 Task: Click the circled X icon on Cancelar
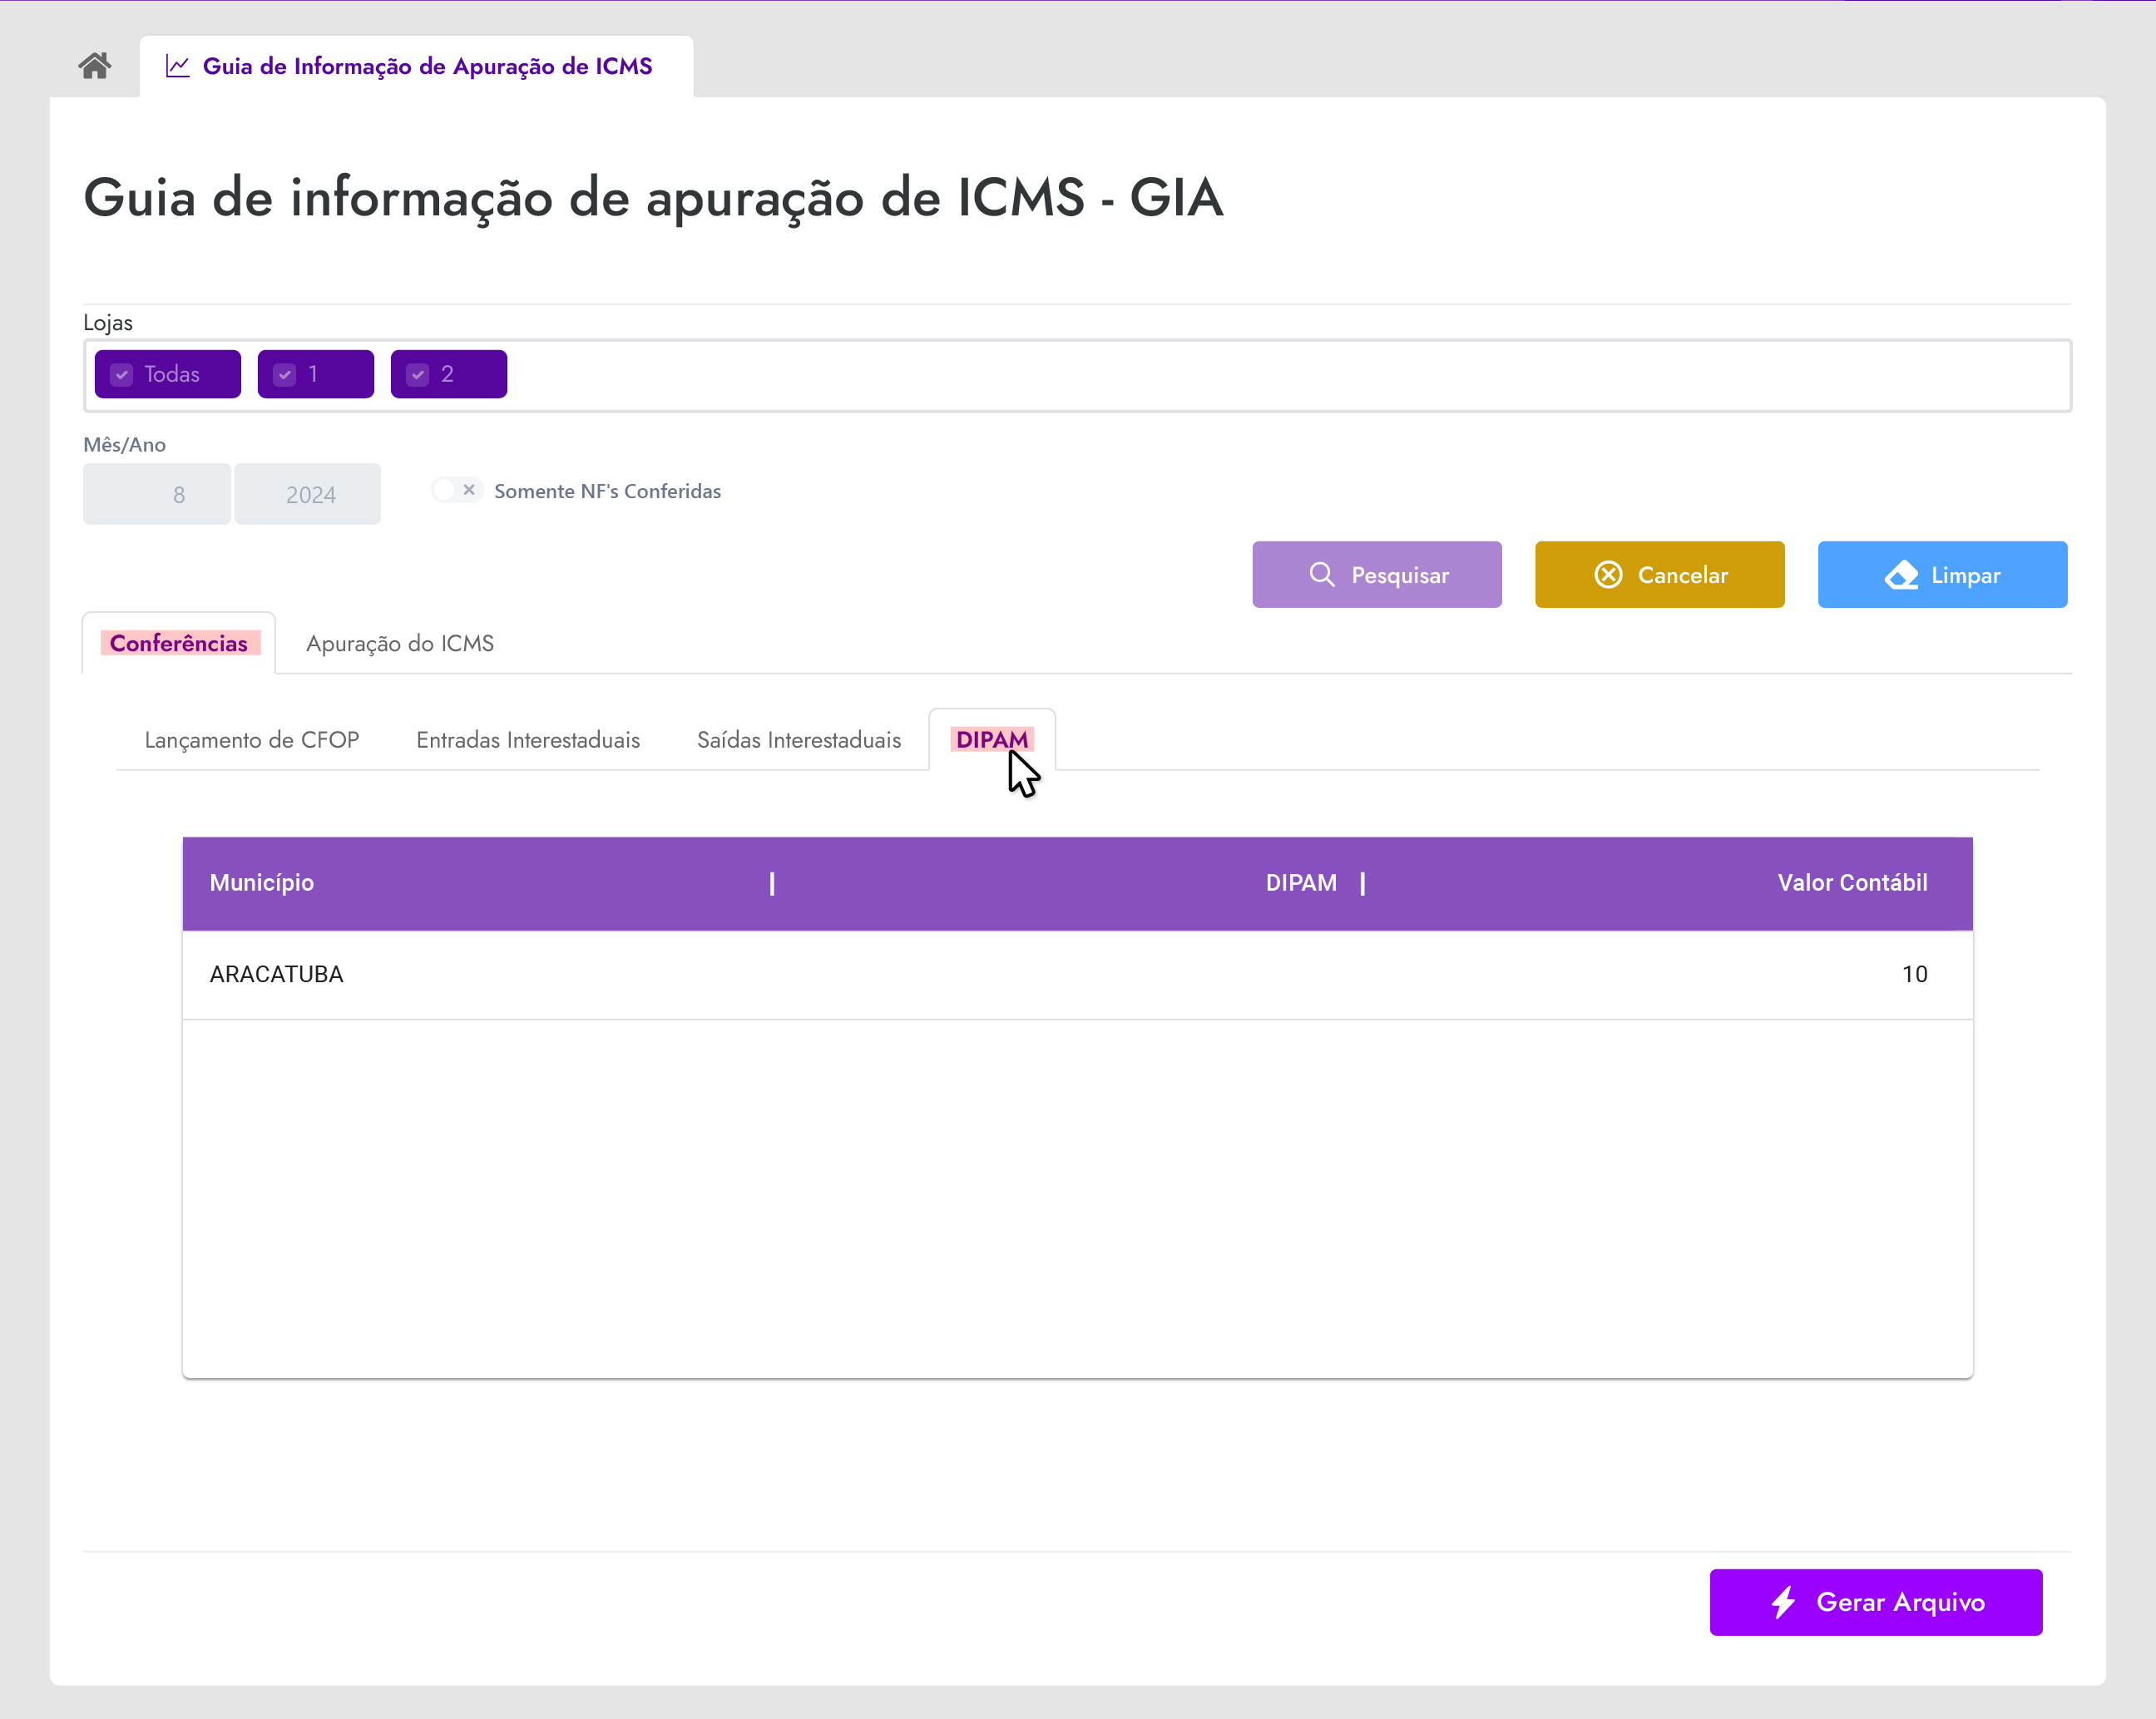[x=1608, y=575]
